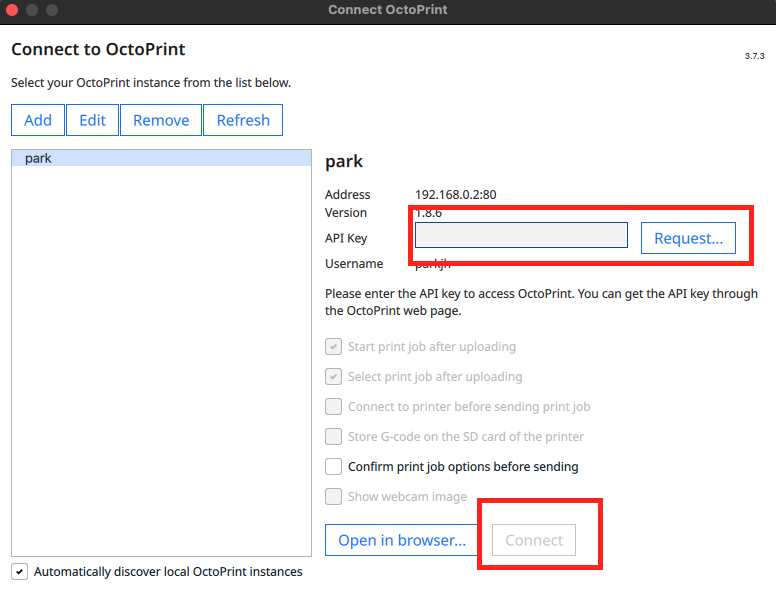This screenshot has height=604, width=776.
Task: Refresh the instance list
Action: pos(243,120)
